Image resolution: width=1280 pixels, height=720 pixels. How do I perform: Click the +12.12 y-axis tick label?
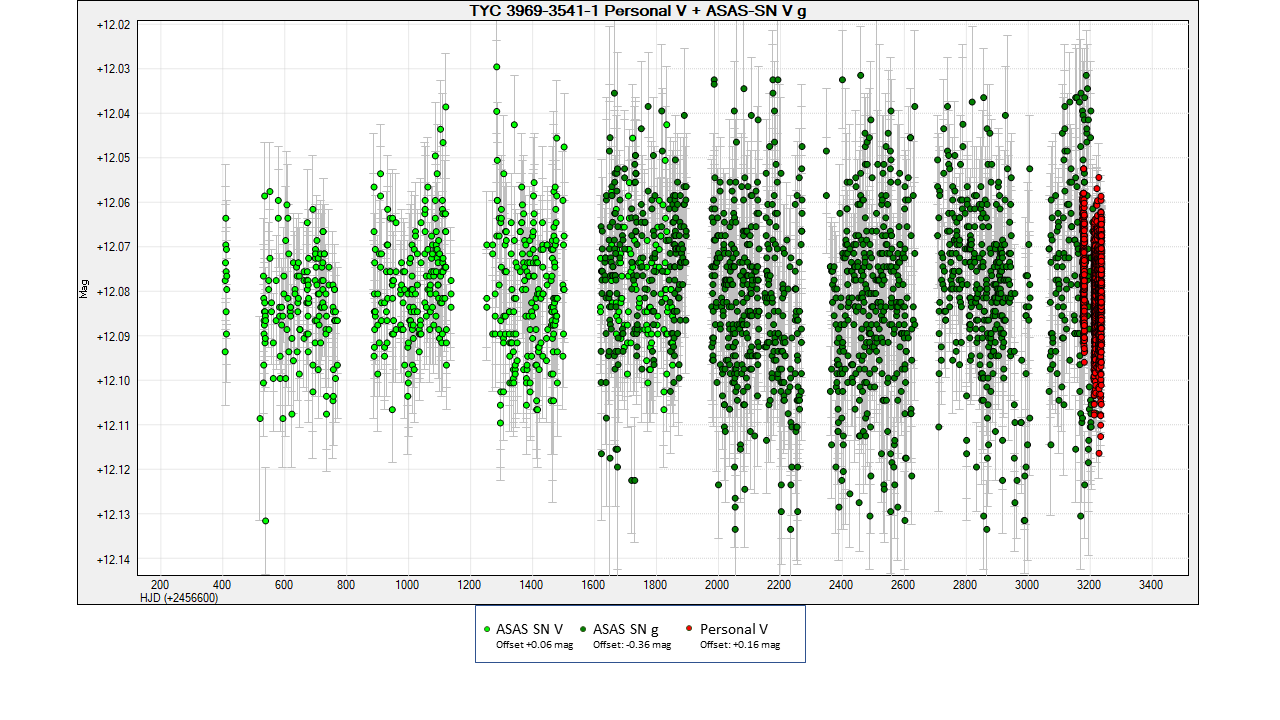pyautogui.click(x=113, y=470)
